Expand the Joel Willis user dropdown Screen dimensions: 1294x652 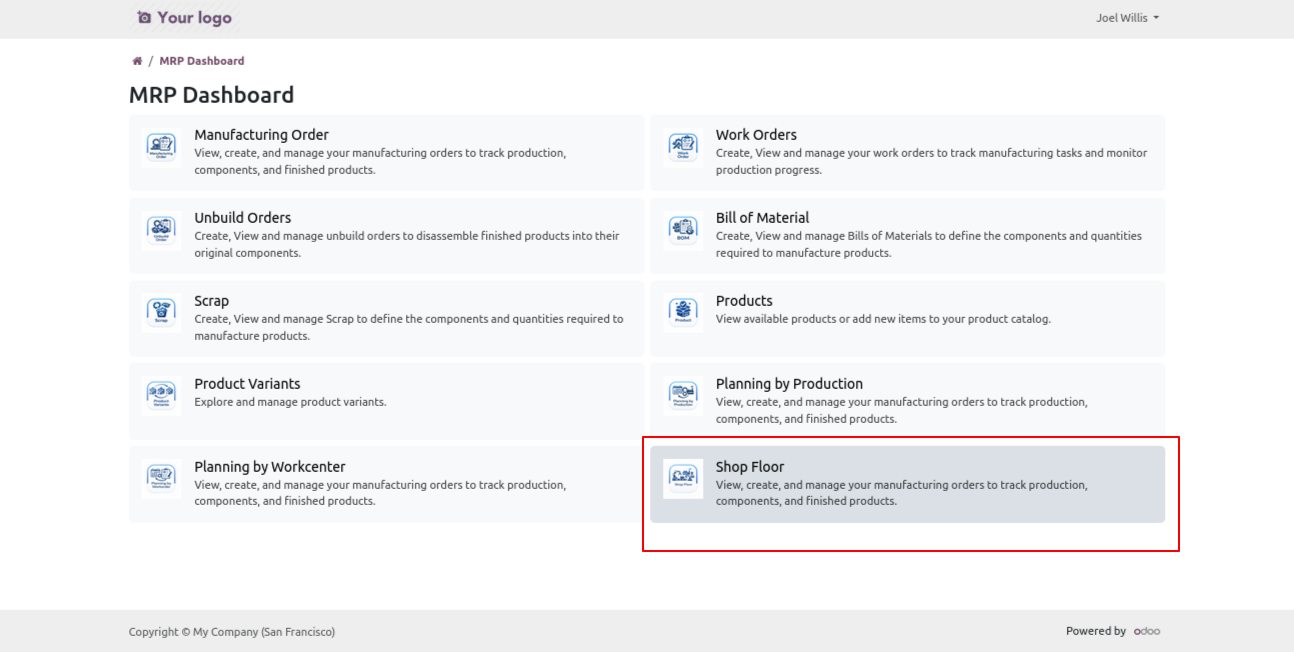[1128, 19]
